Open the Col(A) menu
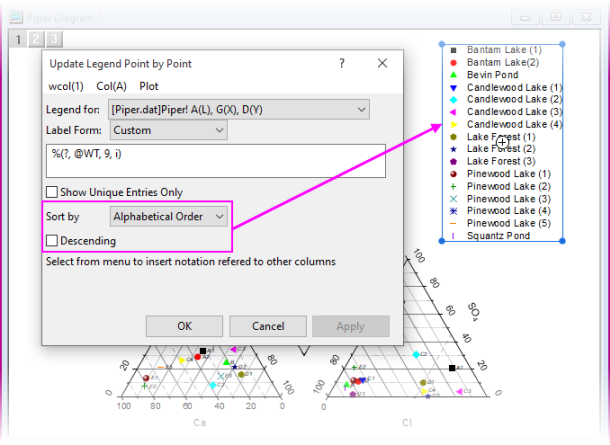 pos(109,86)
